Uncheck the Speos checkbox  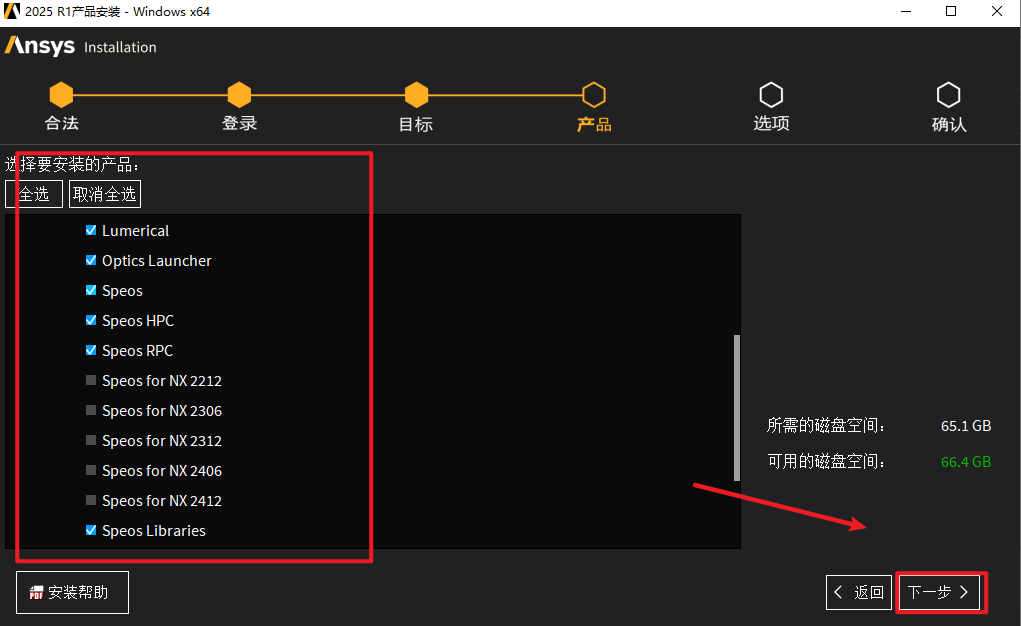(x=91, y=290)
